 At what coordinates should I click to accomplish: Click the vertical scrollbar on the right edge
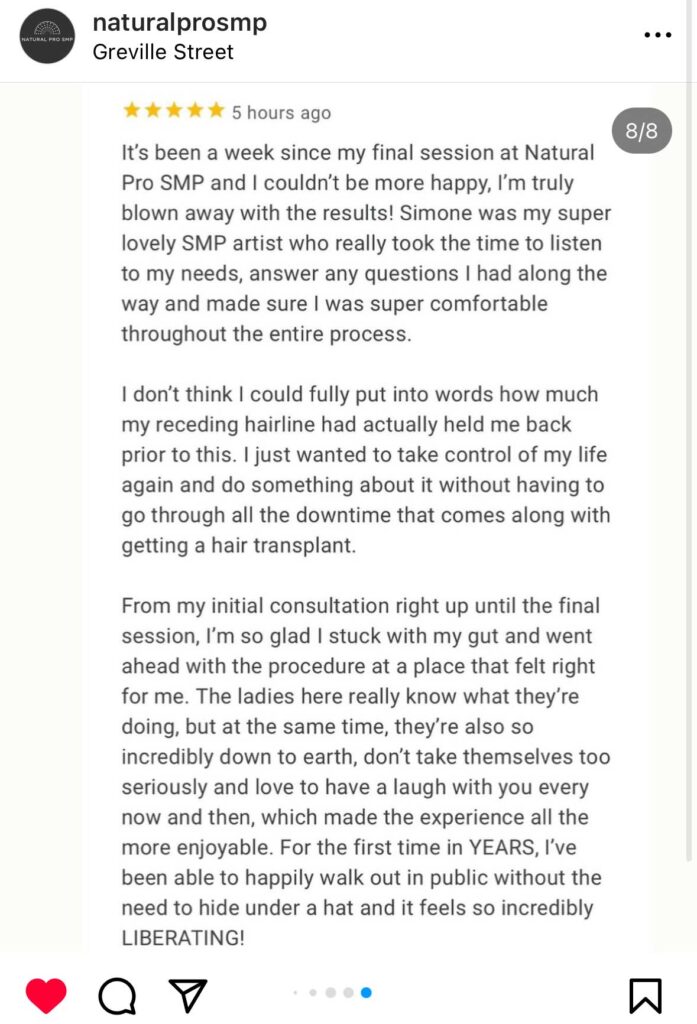click(x=689, y=431)
